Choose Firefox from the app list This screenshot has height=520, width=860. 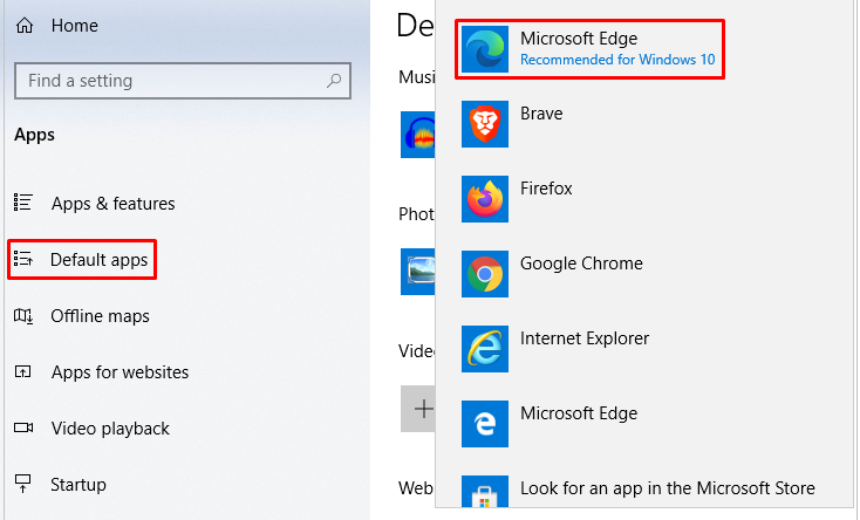[x=546, y=189]
